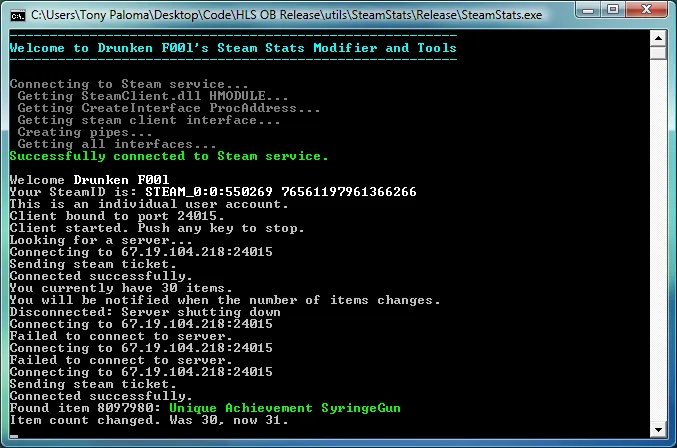Click 'Successfully connected to Steam service.' line
The height and width of the screenshot is (448, 677).
tap(169, 156)
